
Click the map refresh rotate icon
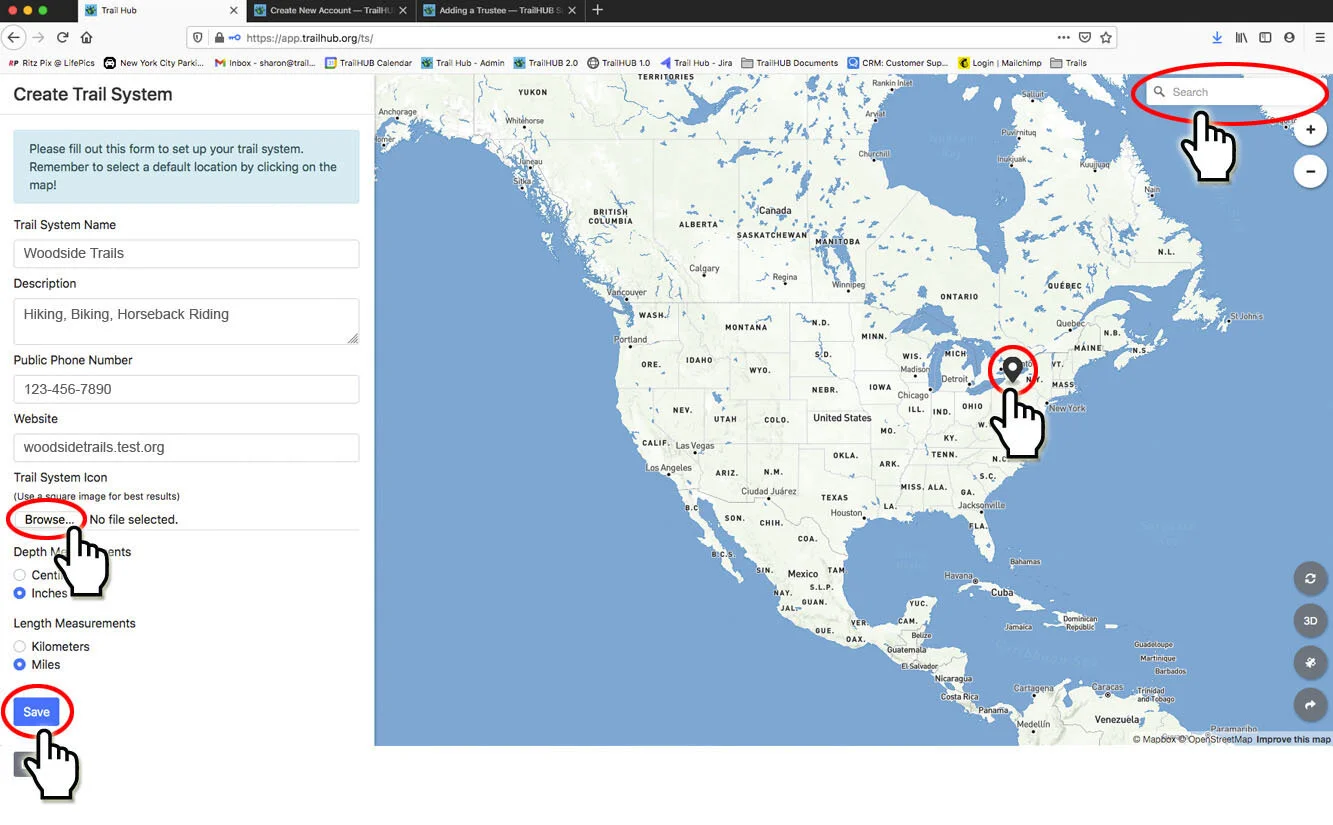point(1310,578)
